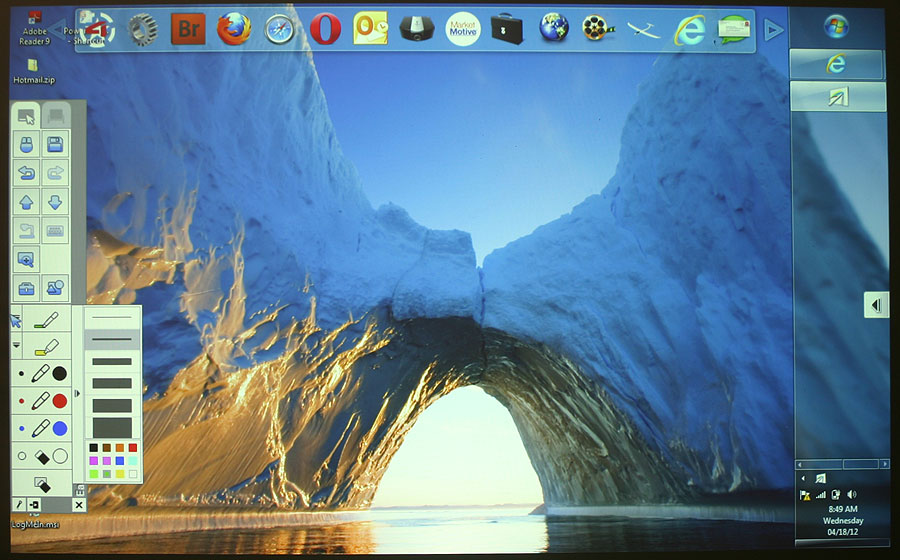Activate the magnifier zoom tool
The image size is (900, 560).
pos(26,259)
